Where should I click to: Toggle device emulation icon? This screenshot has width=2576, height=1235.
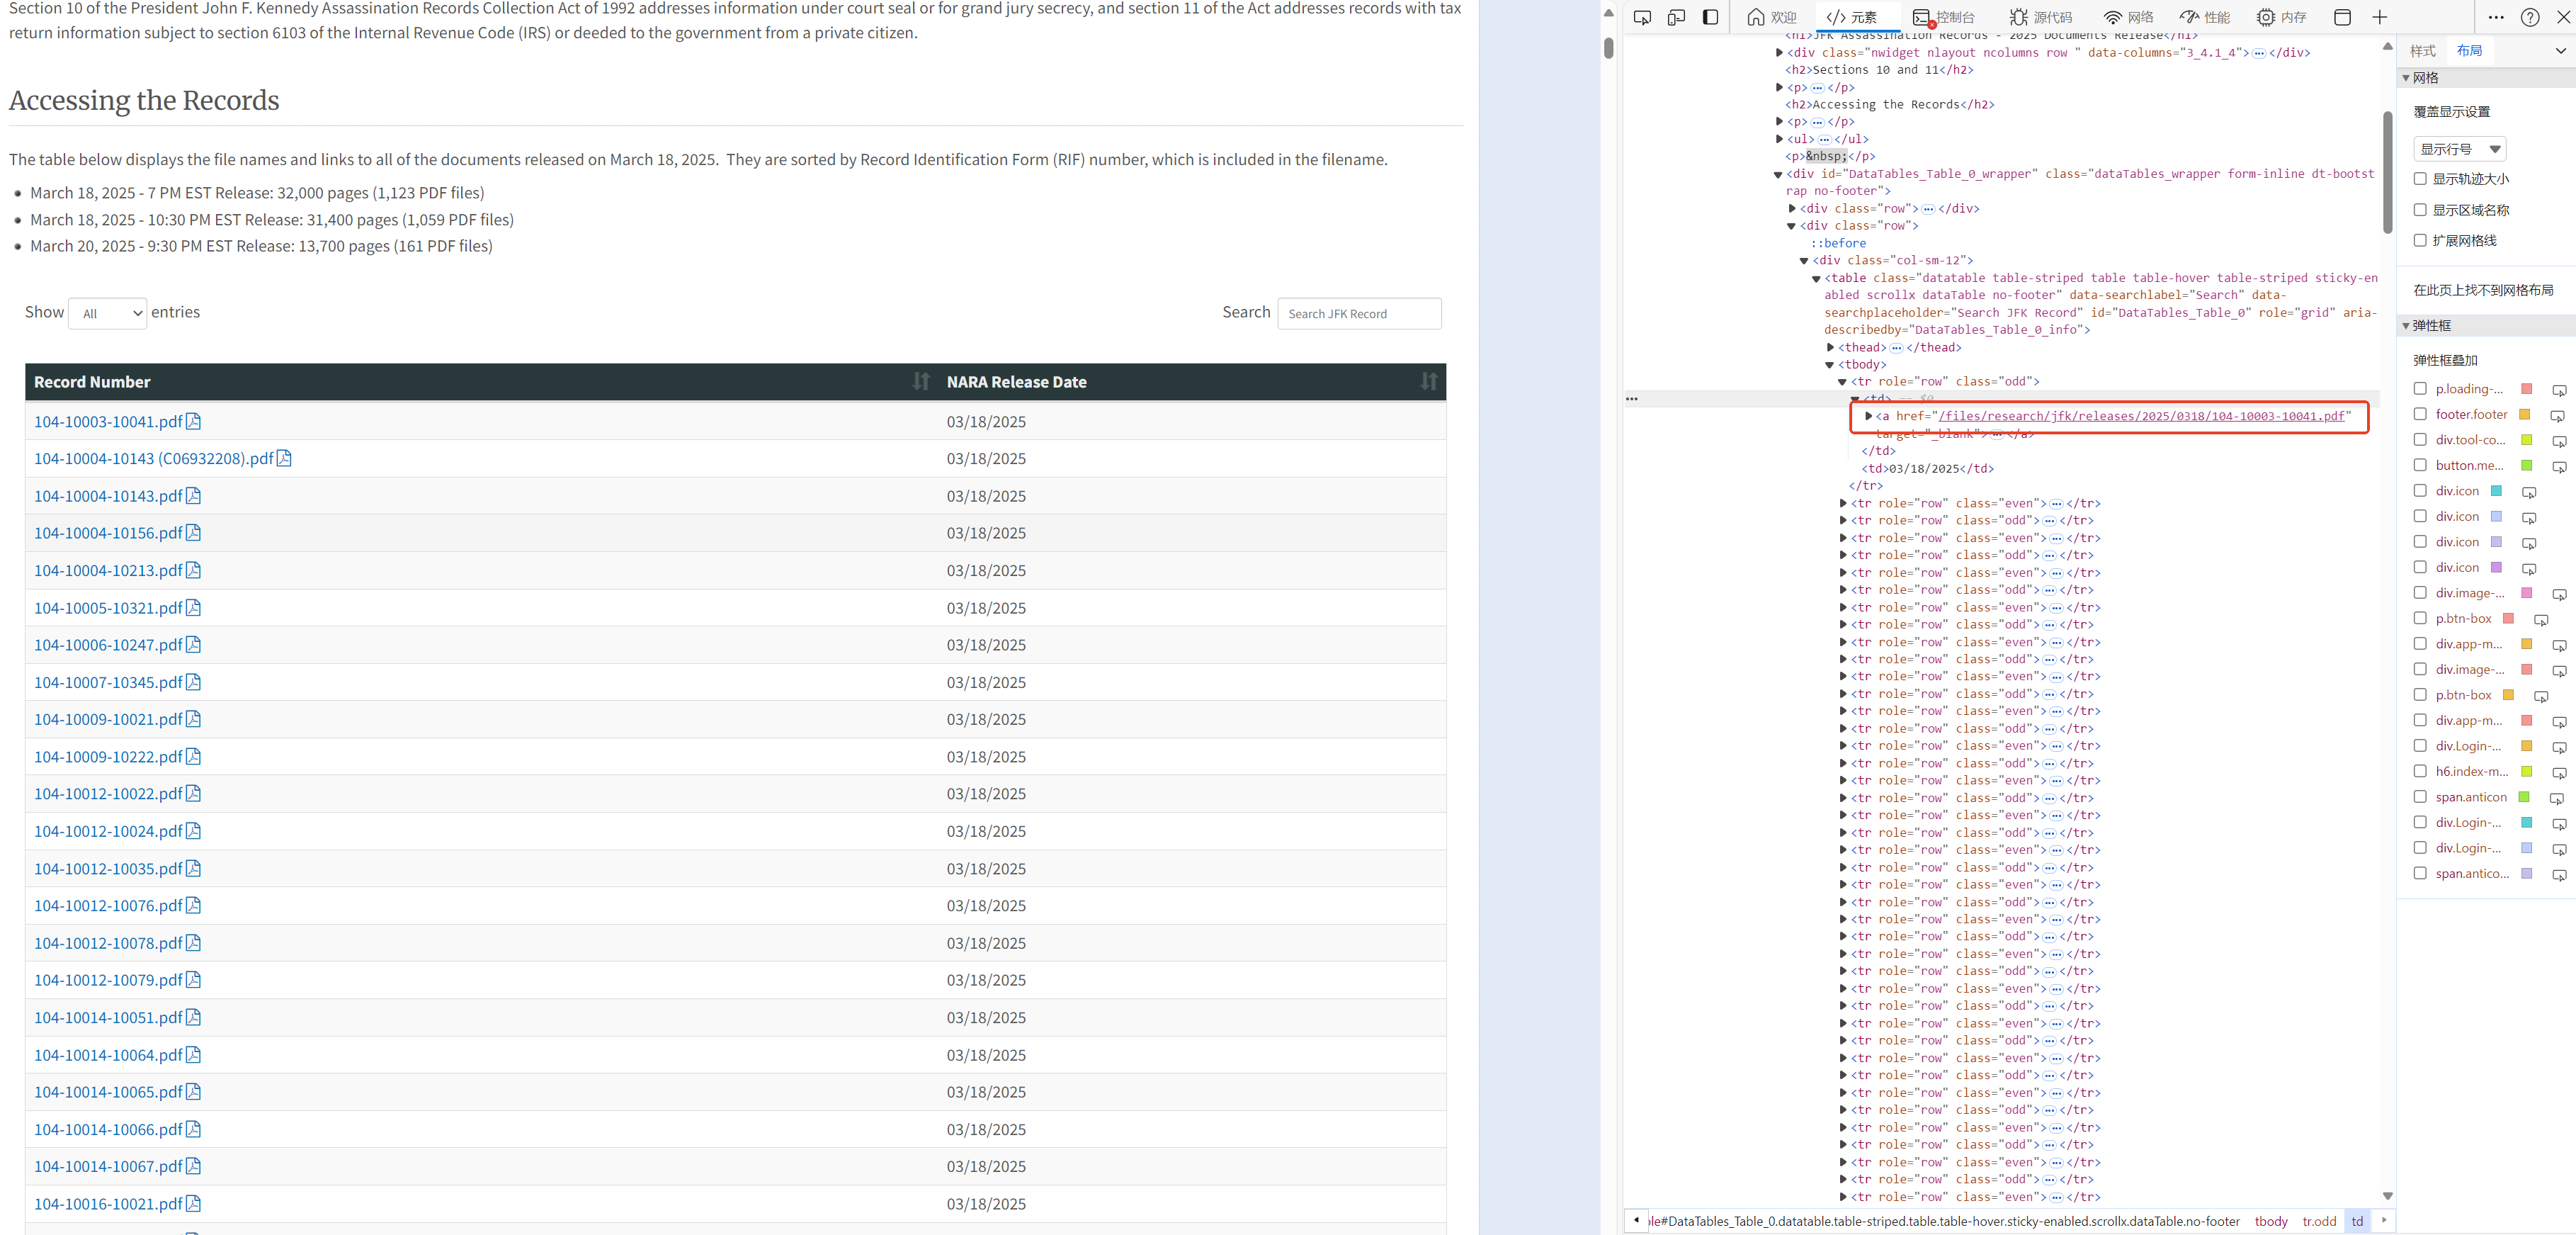point(1676,17)
